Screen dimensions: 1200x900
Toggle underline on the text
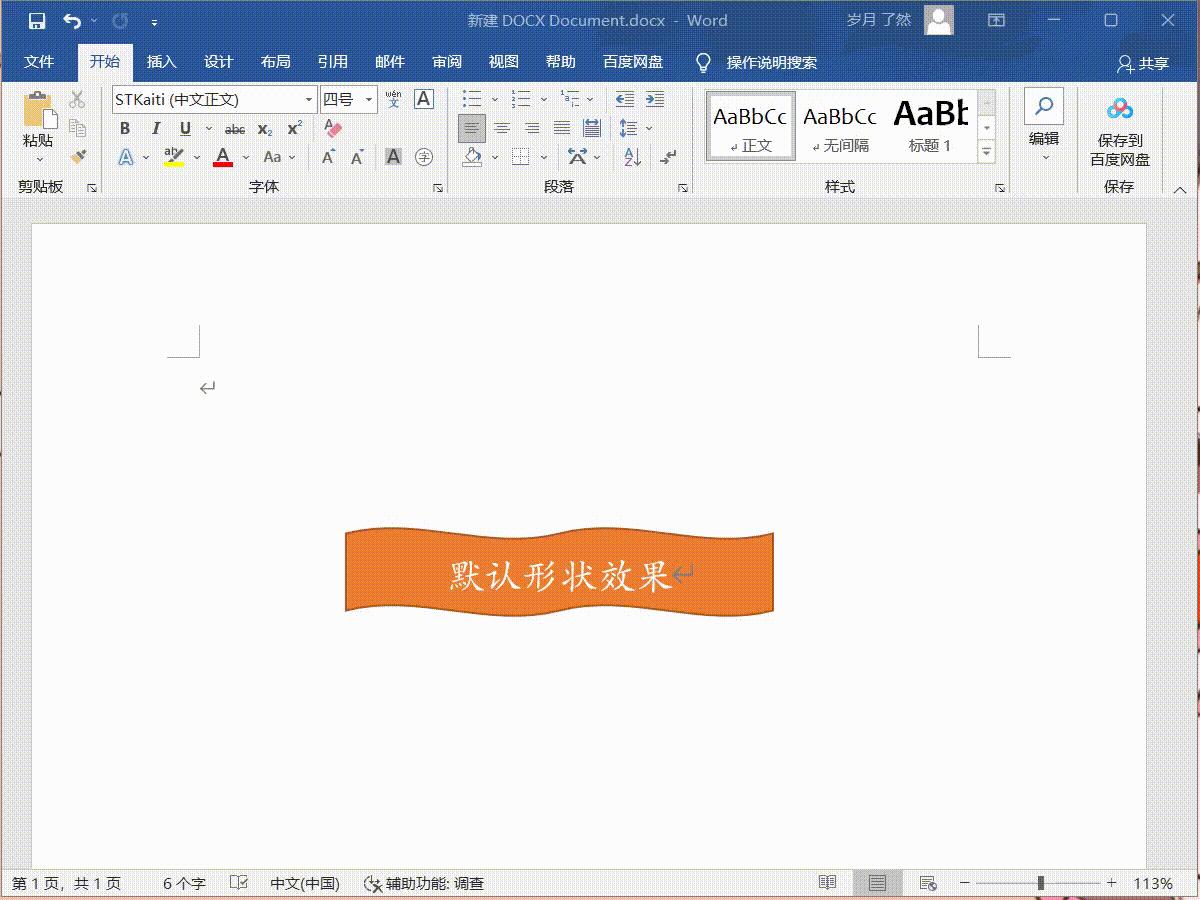[187, 128]
